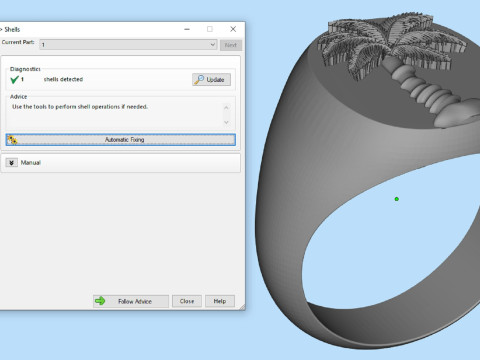480x360 pixels.
Task: Click the Follow Advice button
Action: (131, 301)
